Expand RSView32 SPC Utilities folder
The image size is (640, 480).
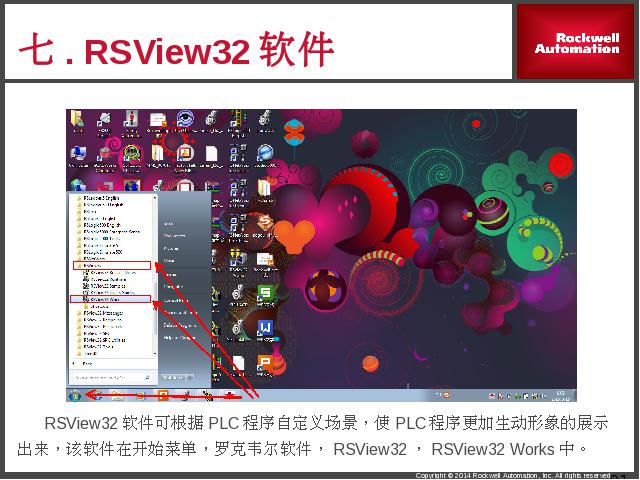point(101,340)
